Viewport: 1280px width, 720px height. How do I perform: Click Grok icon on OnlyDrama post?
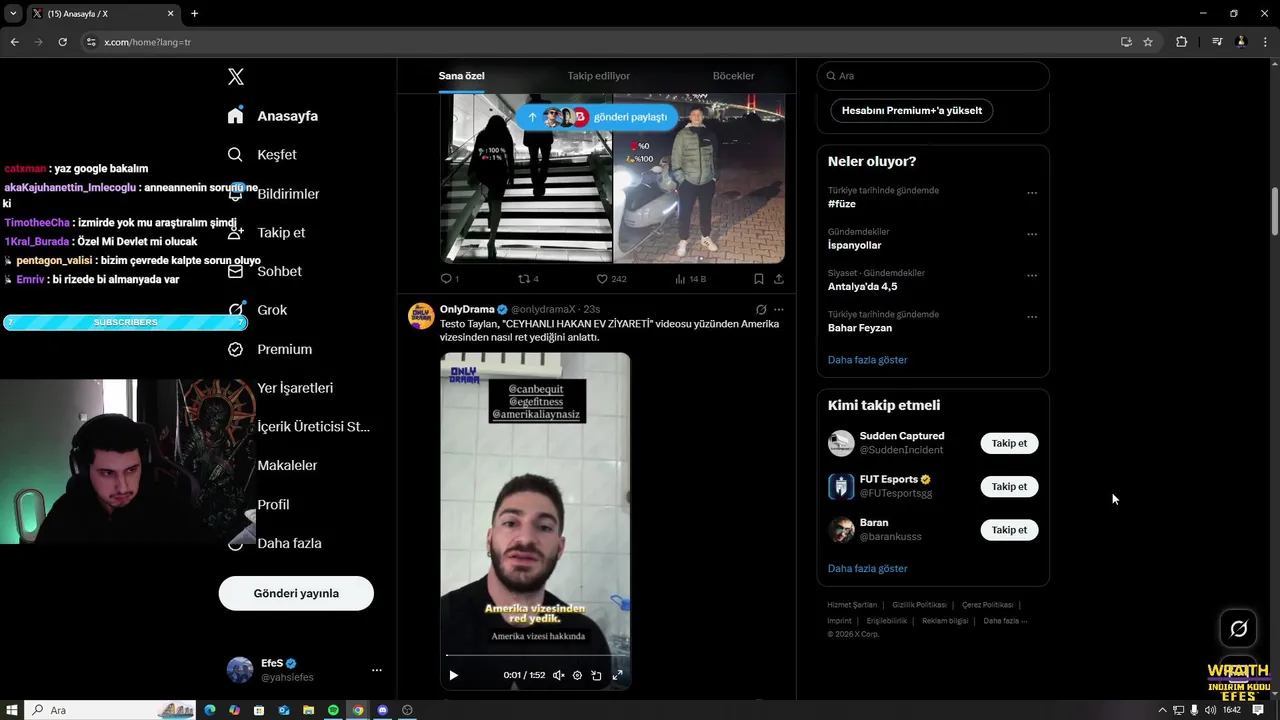761,310
